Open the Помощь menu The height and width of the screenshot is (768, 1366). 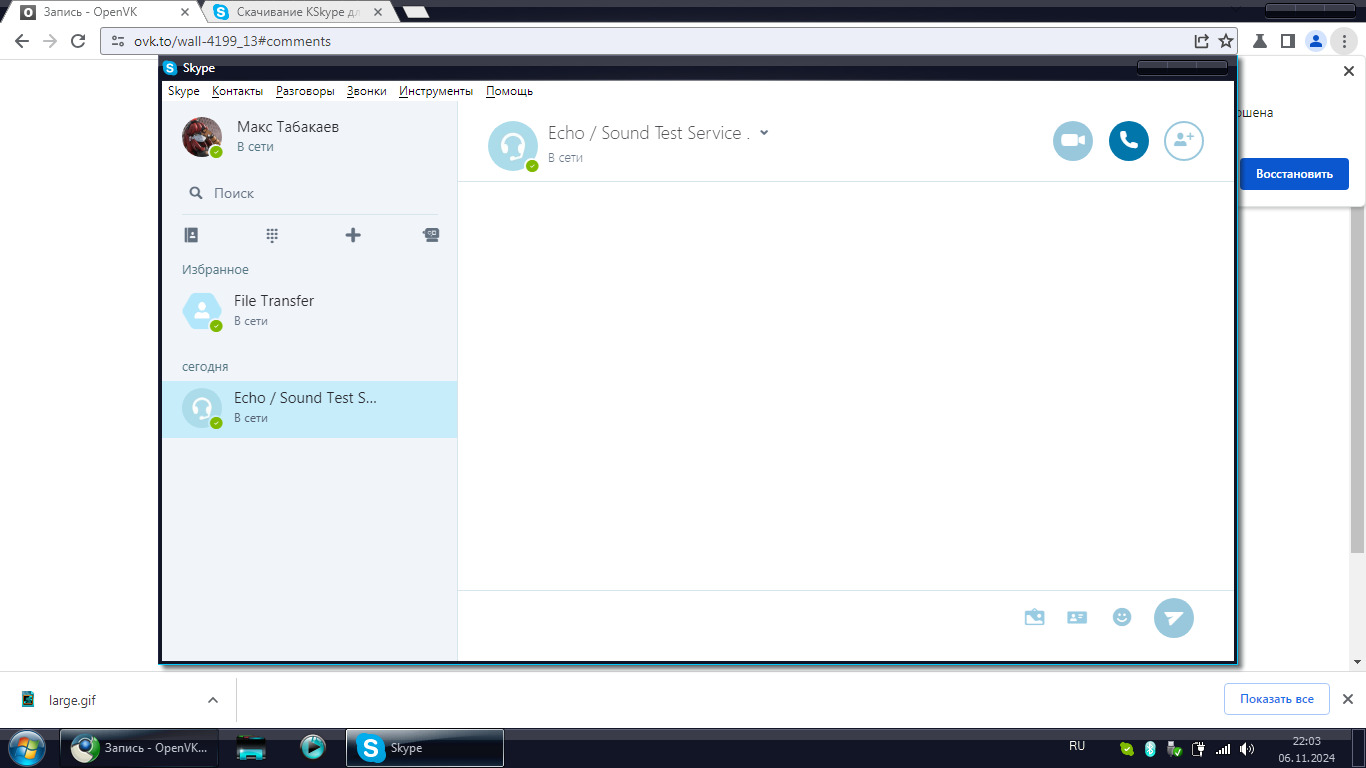point(509,91)
